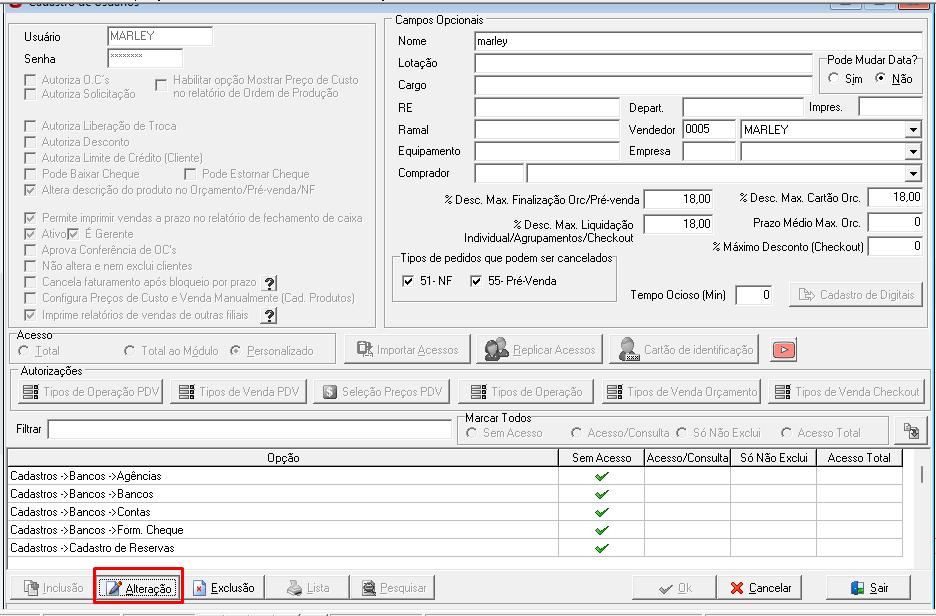Select Sim for Pode Mudar Data
936x616 pixels.
tap(834, 78)
